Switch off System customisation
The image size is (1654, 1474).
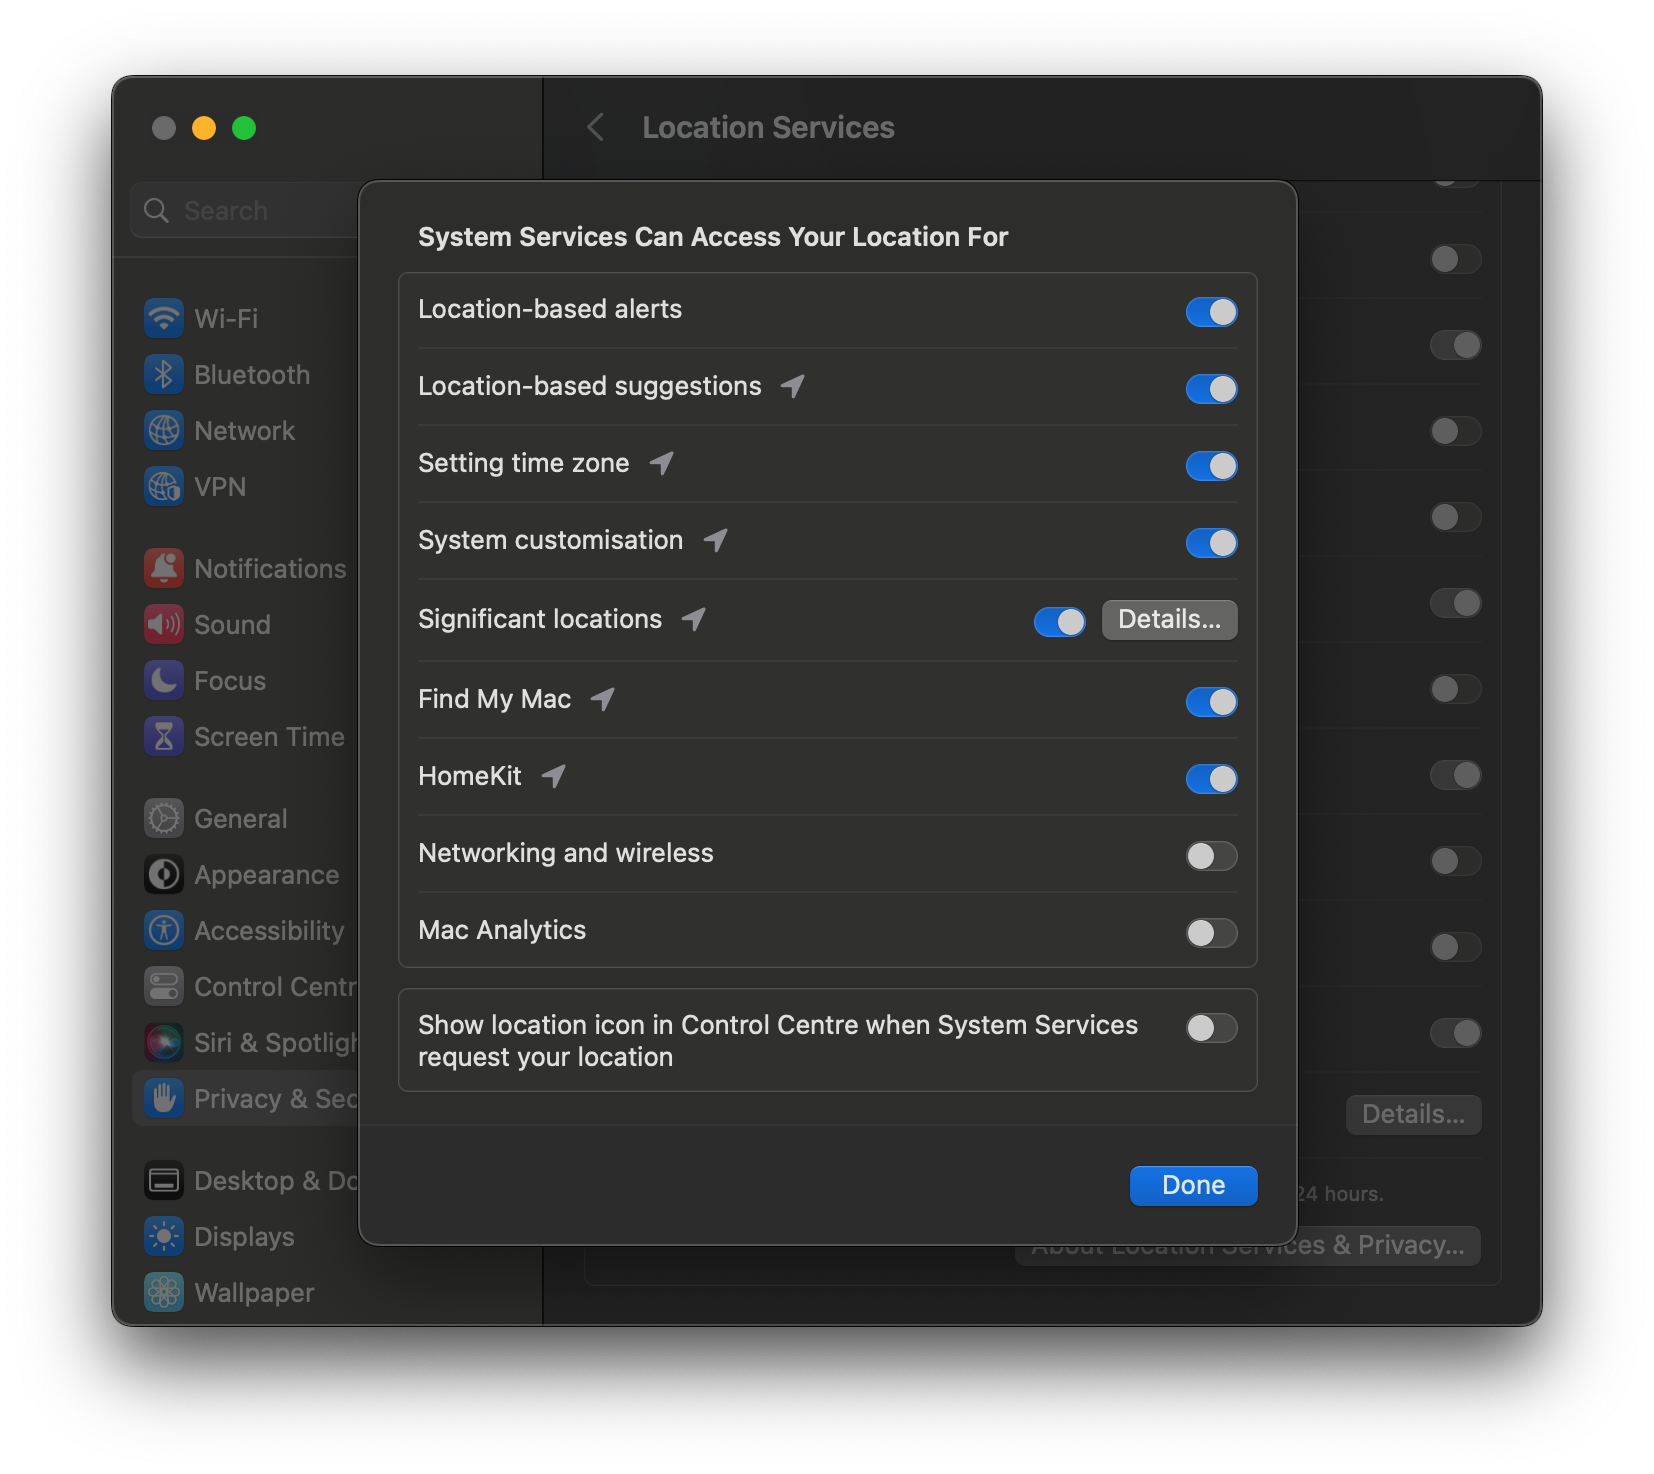click(x=1211, y=543)
